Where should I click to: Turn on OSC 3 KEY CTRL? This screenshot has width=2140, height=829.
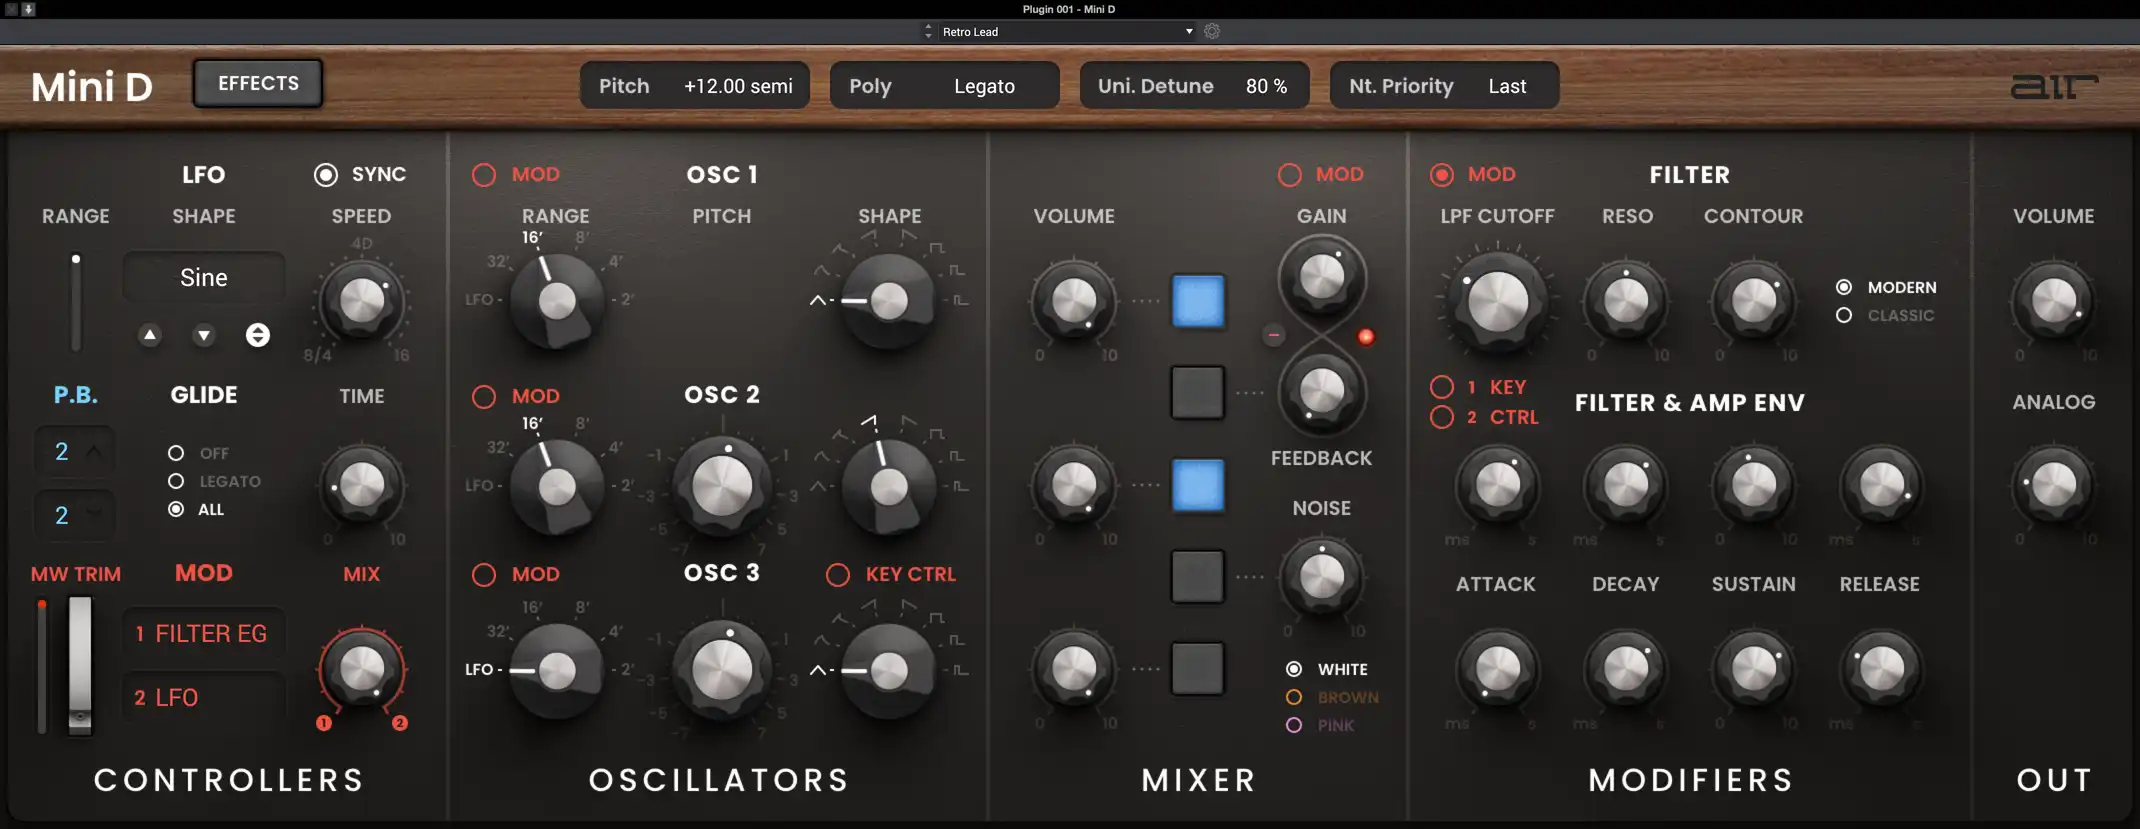pos(838,575)
